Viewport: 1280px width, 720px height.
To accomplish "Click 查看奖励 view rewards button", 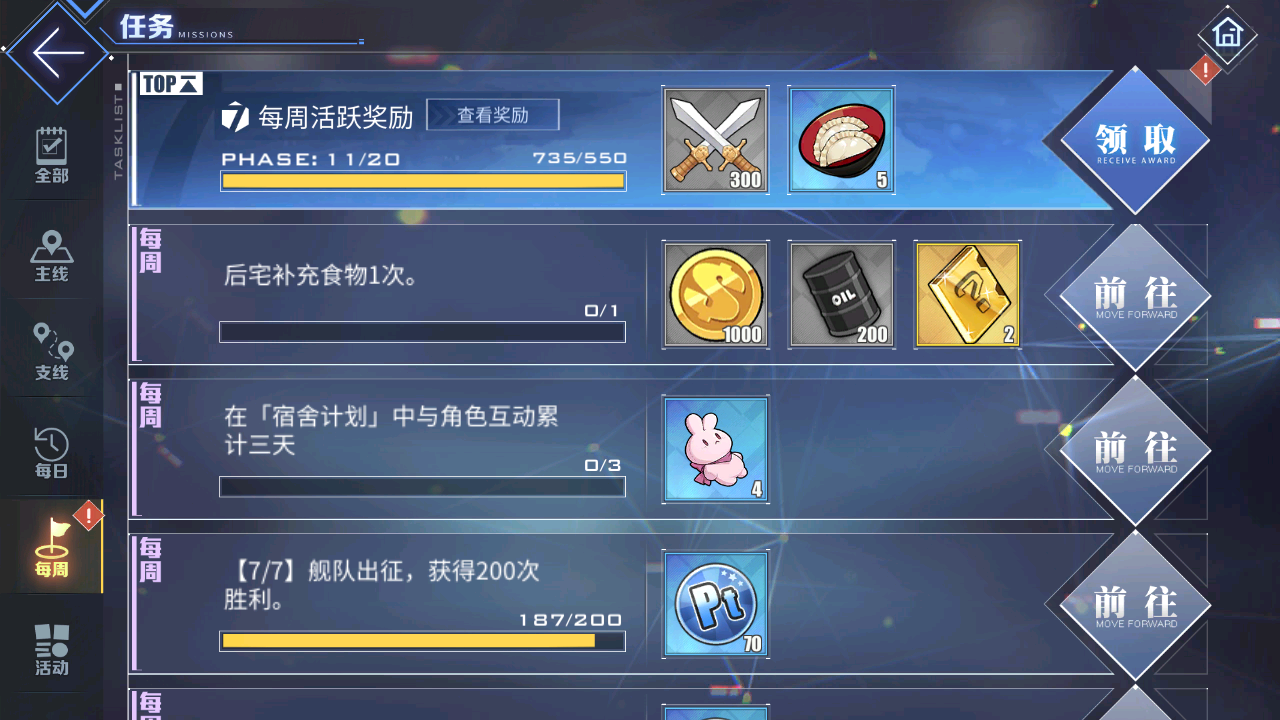I will click(x=493, y=115).
